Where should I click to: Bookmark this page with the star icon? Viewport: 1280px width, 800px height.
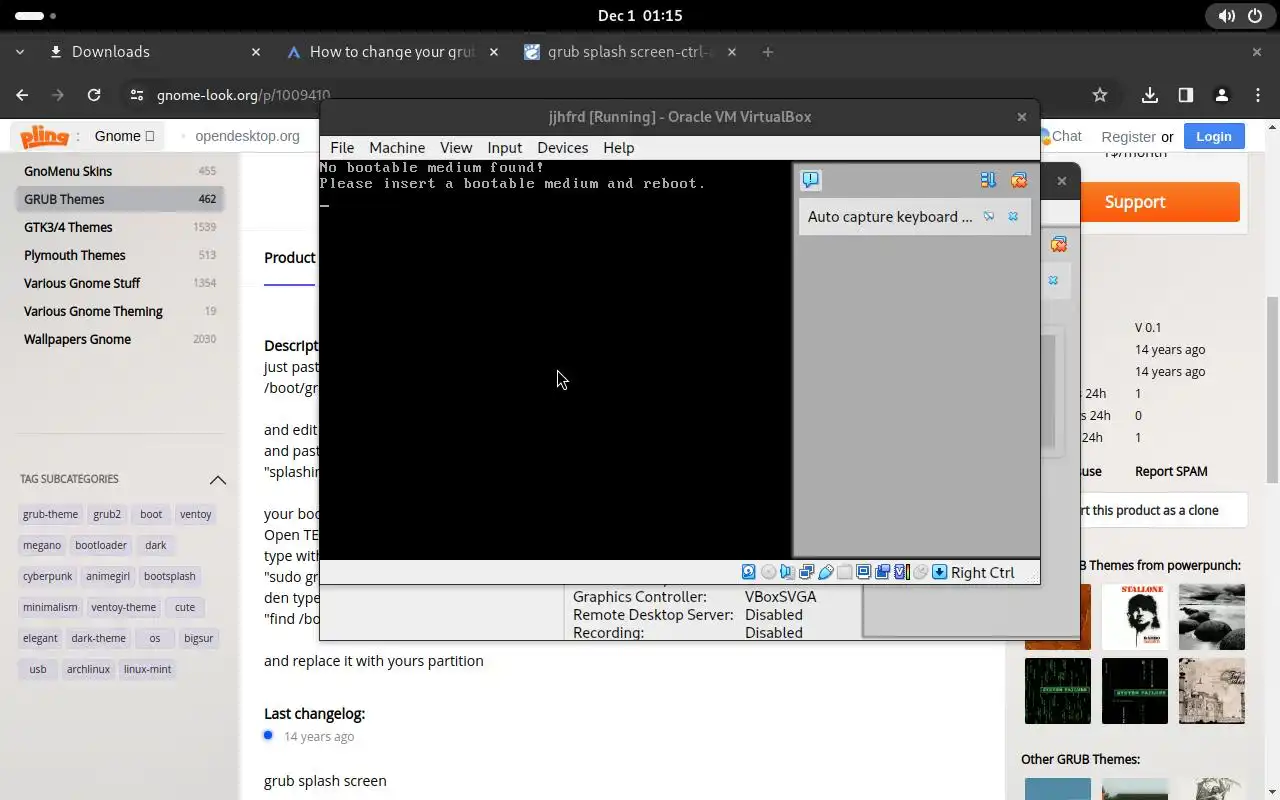point(1100,95)
